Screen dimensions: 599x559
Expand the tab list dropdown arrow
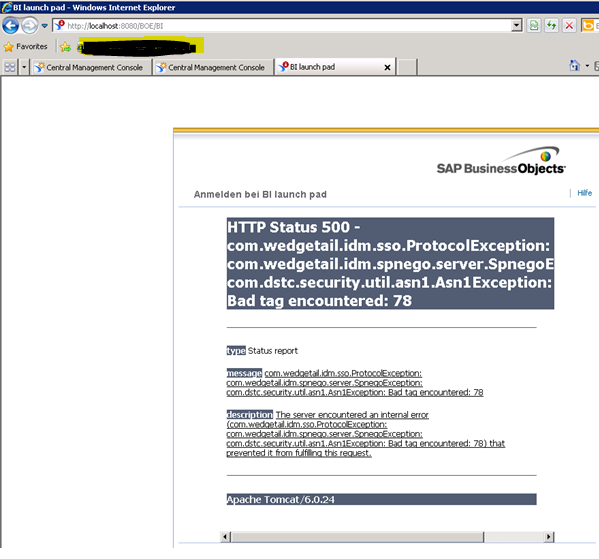pyautogui.click(x=24, y=67)
